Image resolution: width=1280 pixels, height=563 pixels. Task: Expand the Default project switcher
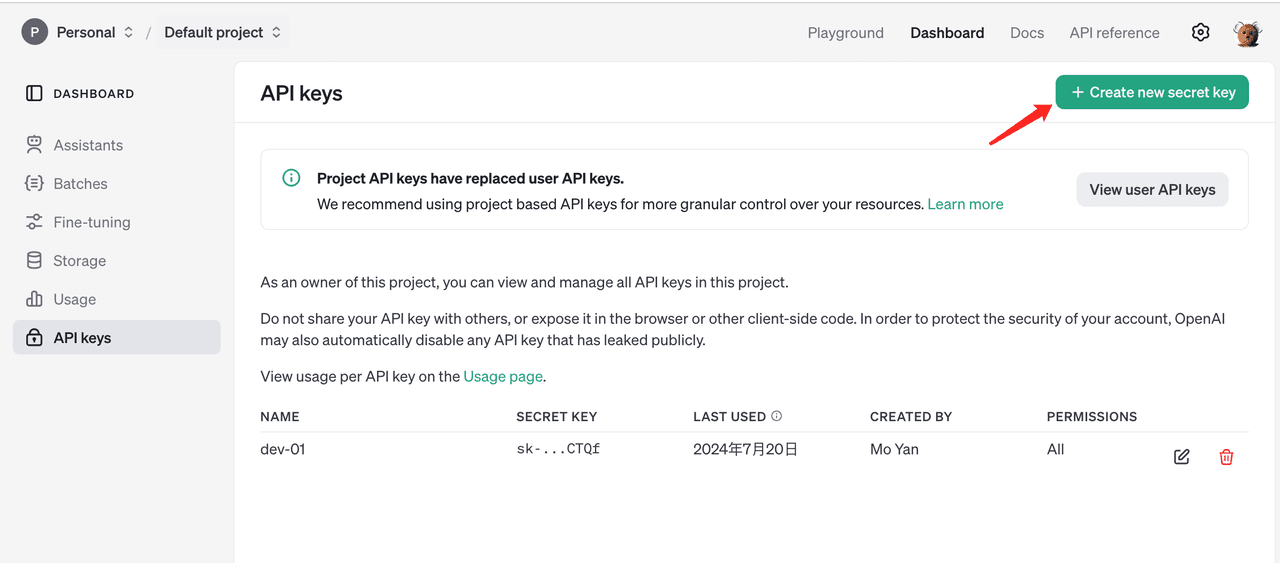[x=223, y=32]
